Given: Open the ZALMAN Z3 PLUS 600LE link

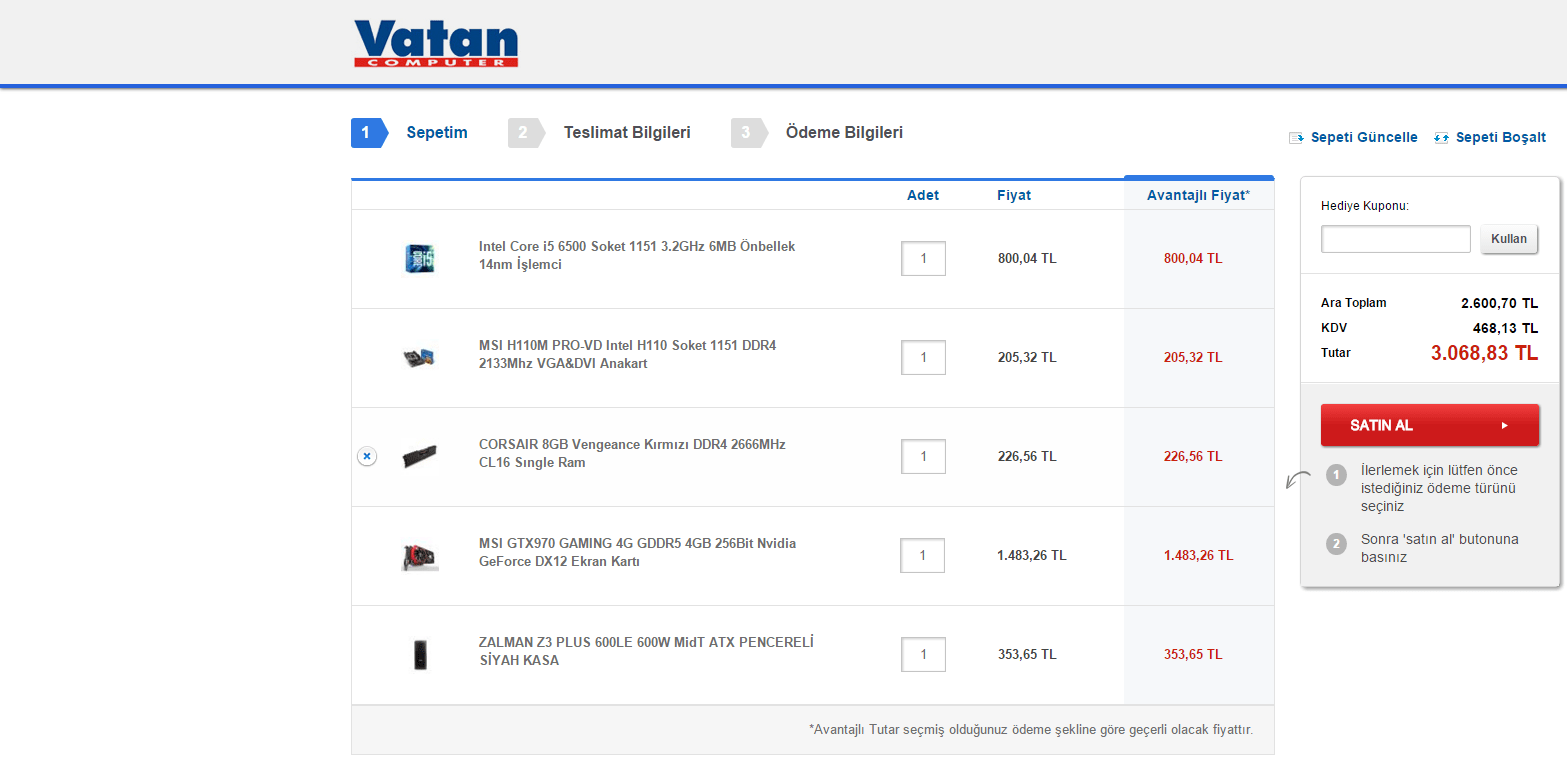Looking at the screenshot, I should coord(646,651).
